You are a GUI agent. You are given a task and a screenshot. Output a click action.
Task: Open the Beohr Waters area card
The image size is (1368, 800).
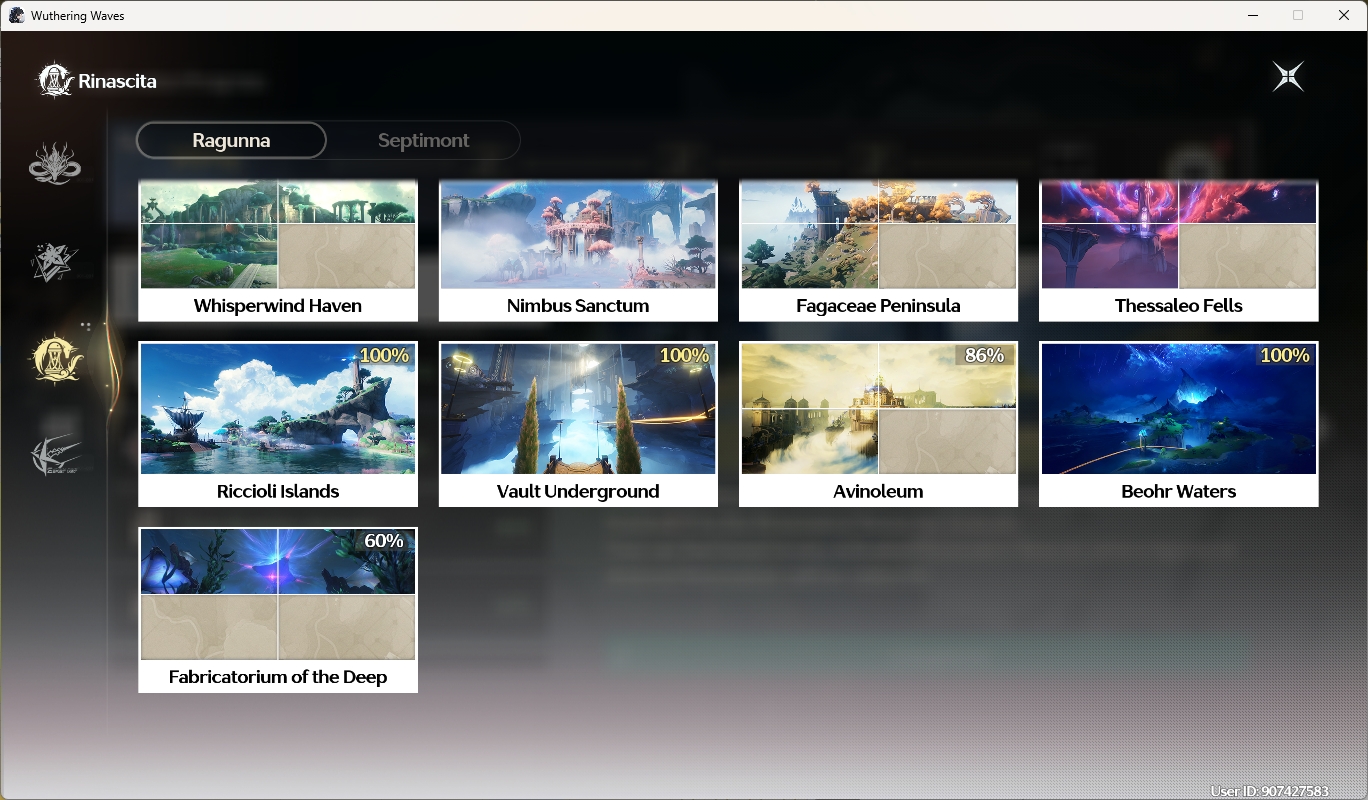click(1179, 424)
